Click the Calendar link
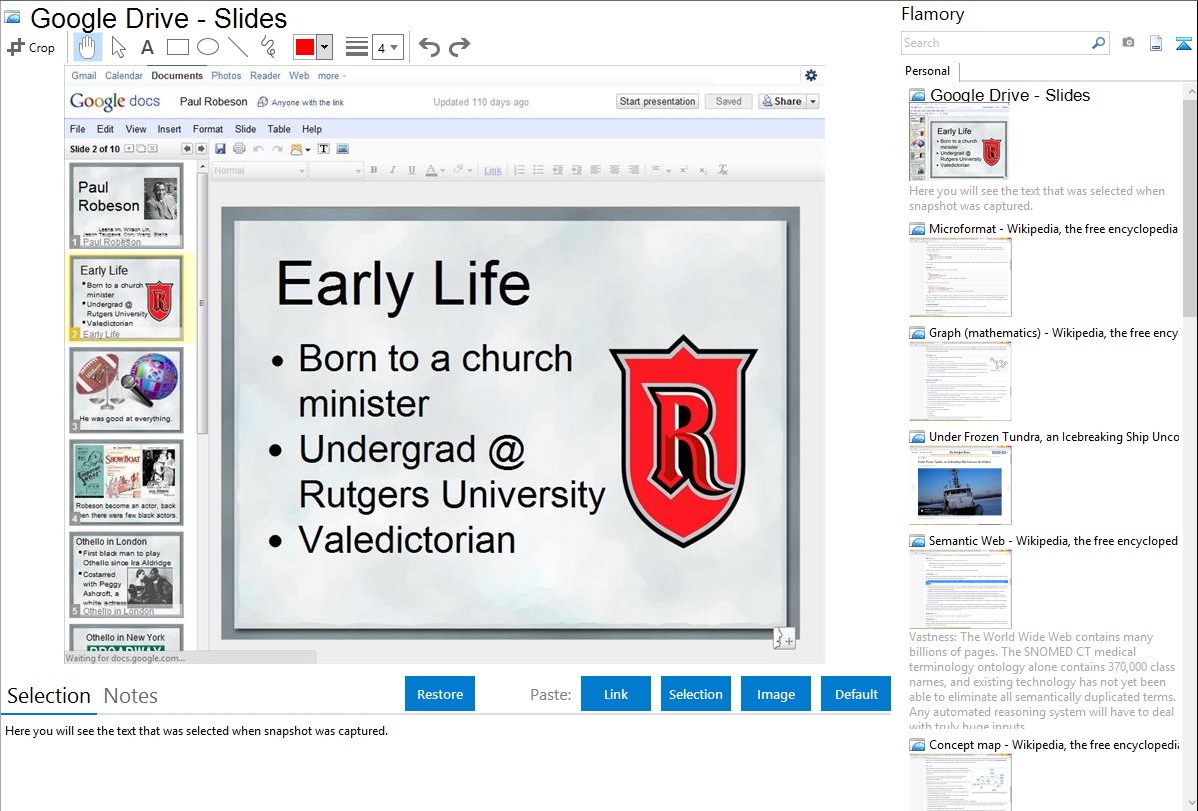This screenshot has height=811, width=1198. coord(124,76)
